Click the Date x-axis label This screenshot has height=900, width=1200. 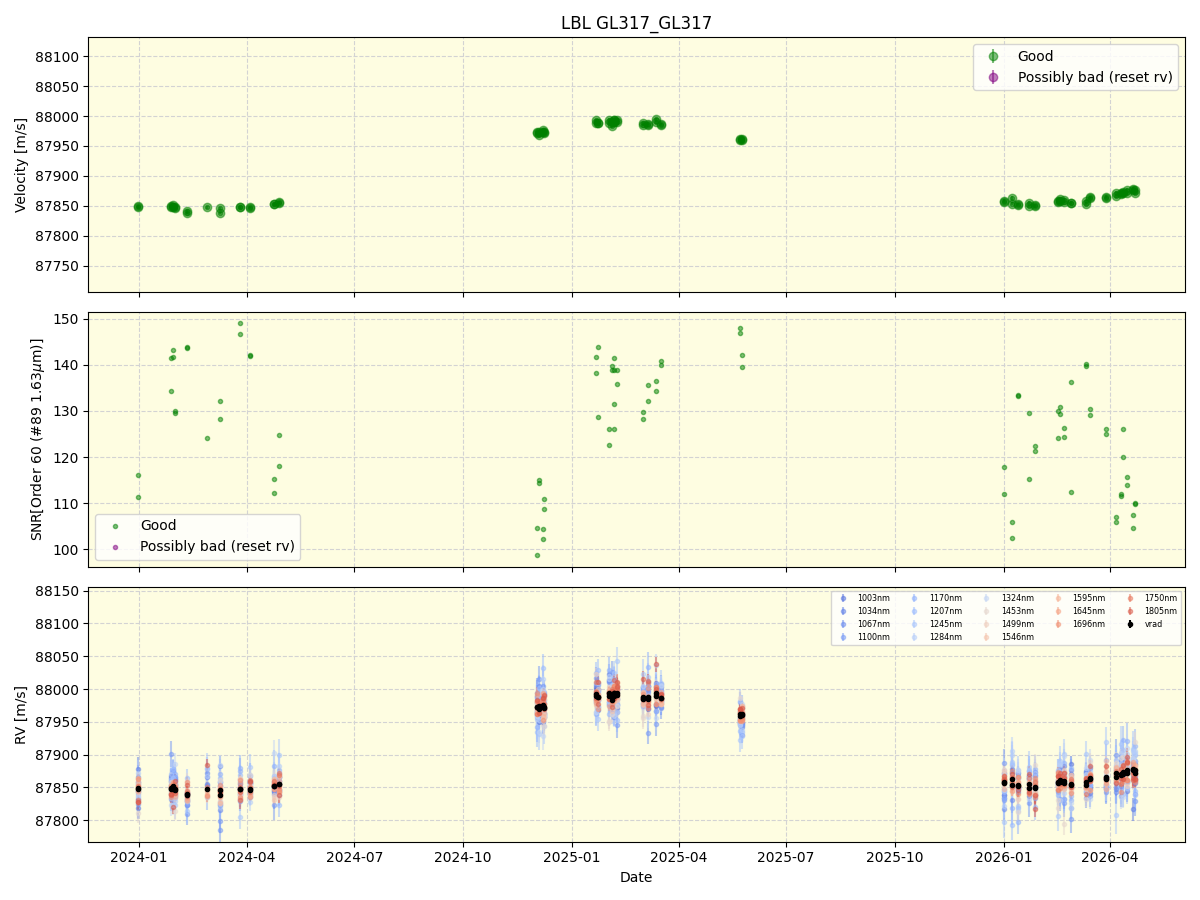(x=636, y=877)
